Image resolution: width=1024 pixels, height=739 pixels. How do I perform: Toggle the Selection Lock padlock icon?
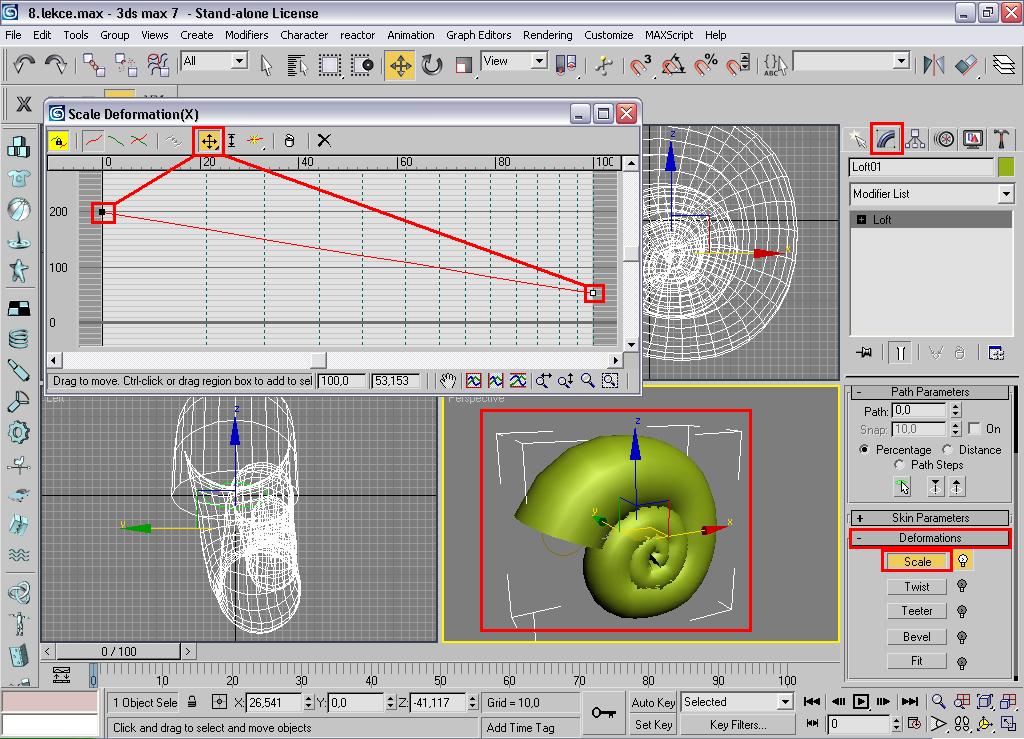(192, 702)
